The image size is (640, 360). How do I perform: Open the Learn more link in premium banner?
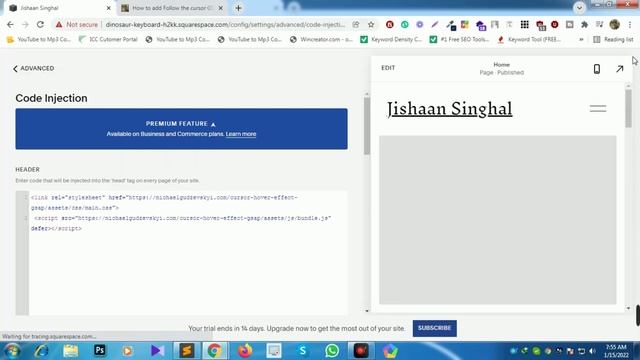[x=241, y=134]
